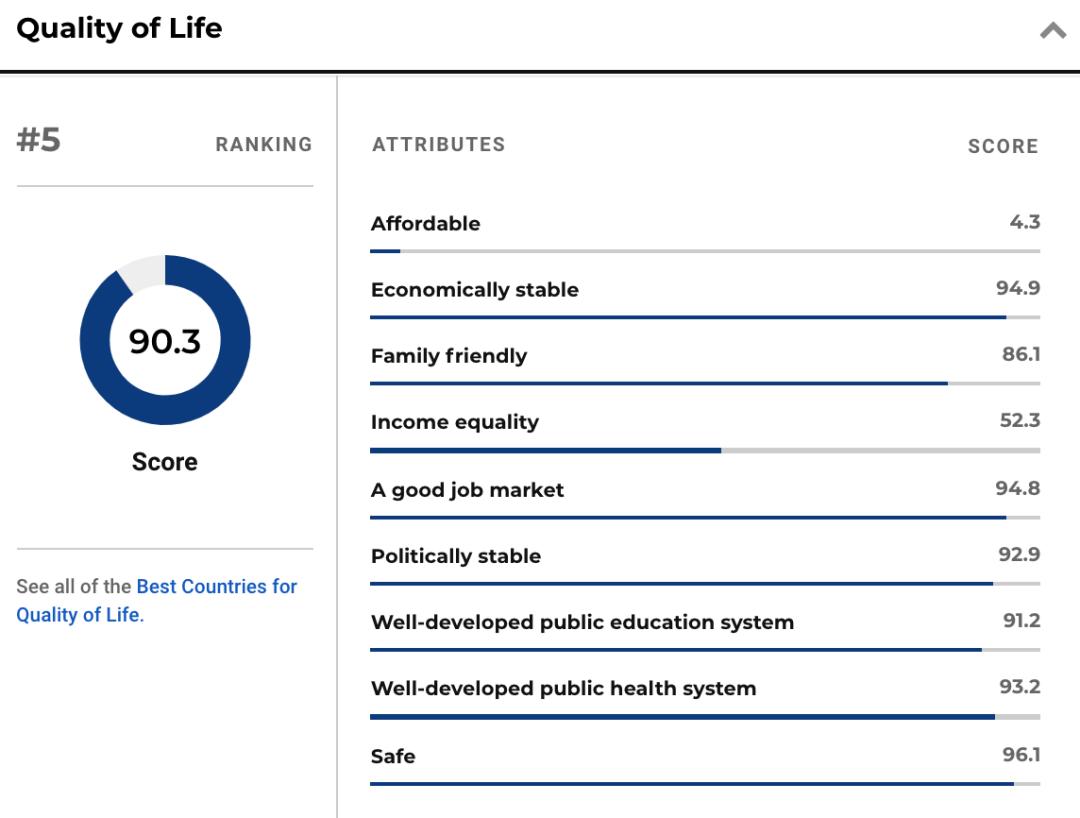1080x818 pixels.
Task: Click the public health system score bar
Action: coord(704,716)
